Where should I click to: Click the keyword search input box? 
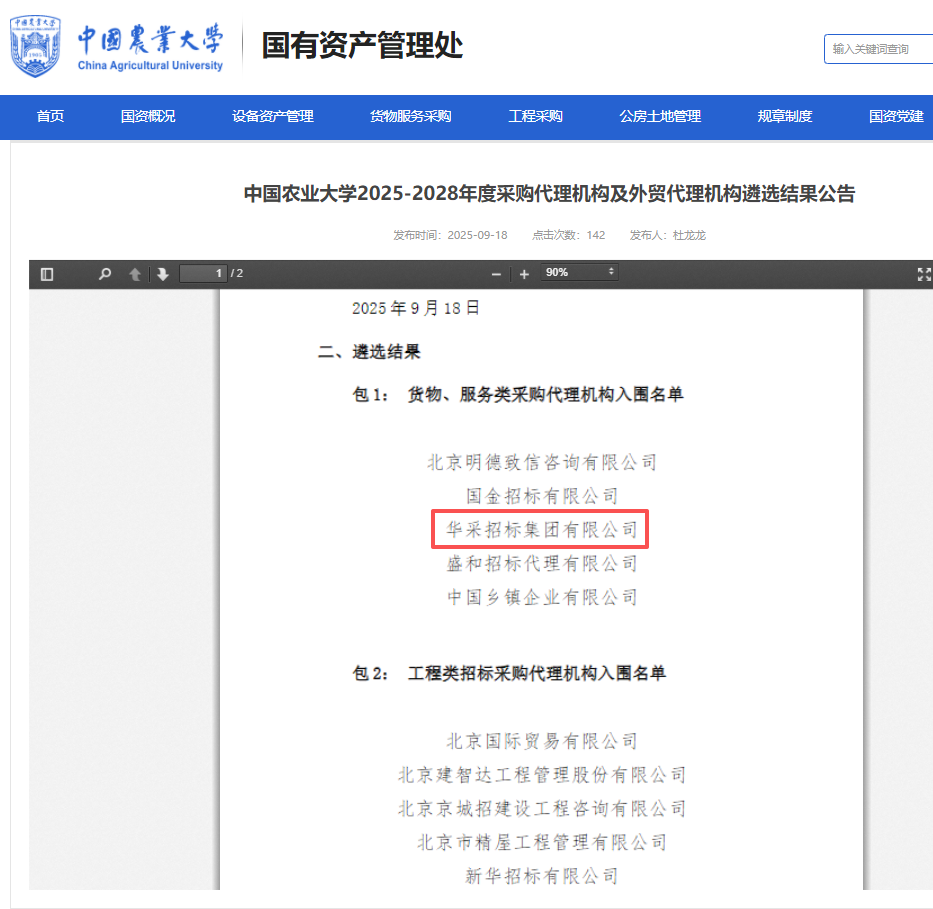pos(880,49)
